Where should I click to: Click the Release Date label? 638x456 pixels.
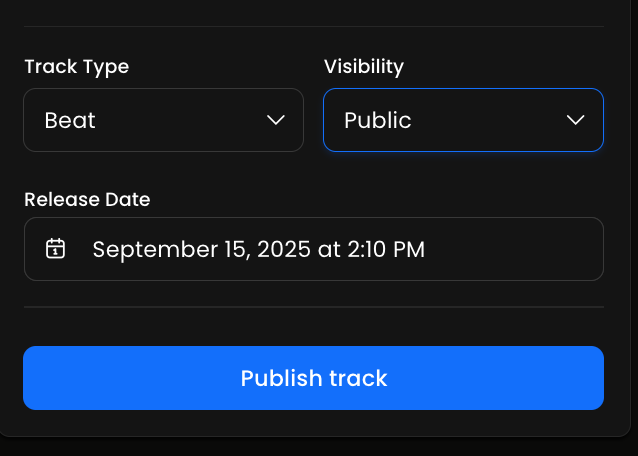click(x=87, y=199)
